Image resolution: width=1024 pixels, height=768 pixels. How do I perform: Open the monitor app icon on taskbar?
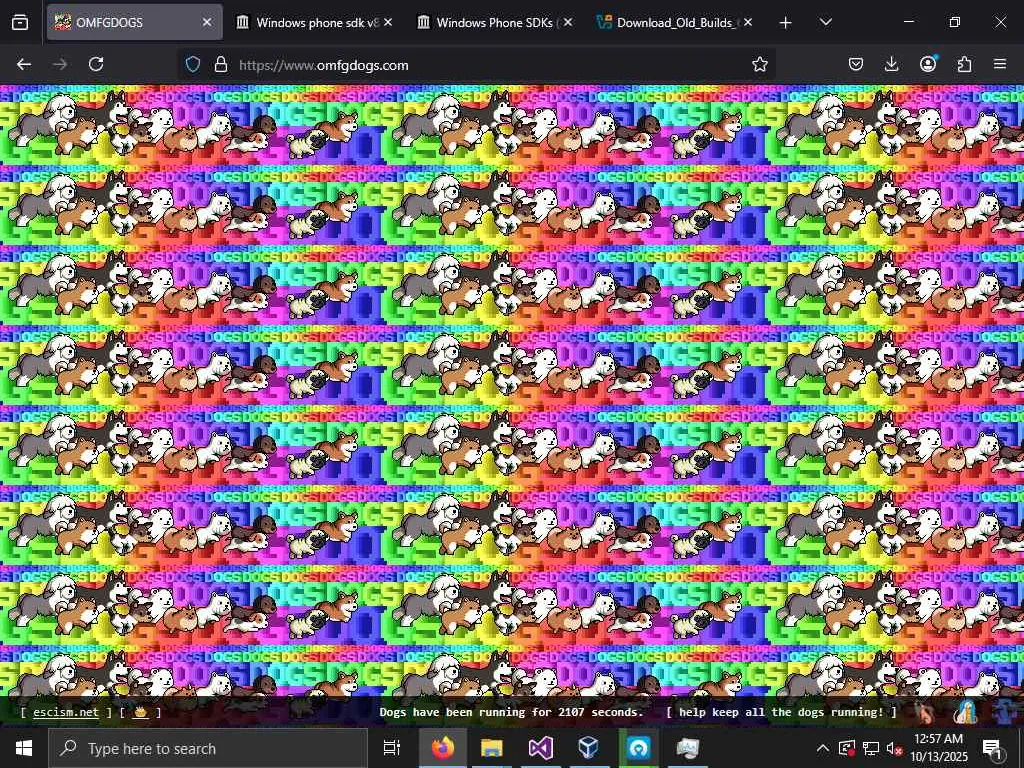pyautogui.click(x=686, y=748)
